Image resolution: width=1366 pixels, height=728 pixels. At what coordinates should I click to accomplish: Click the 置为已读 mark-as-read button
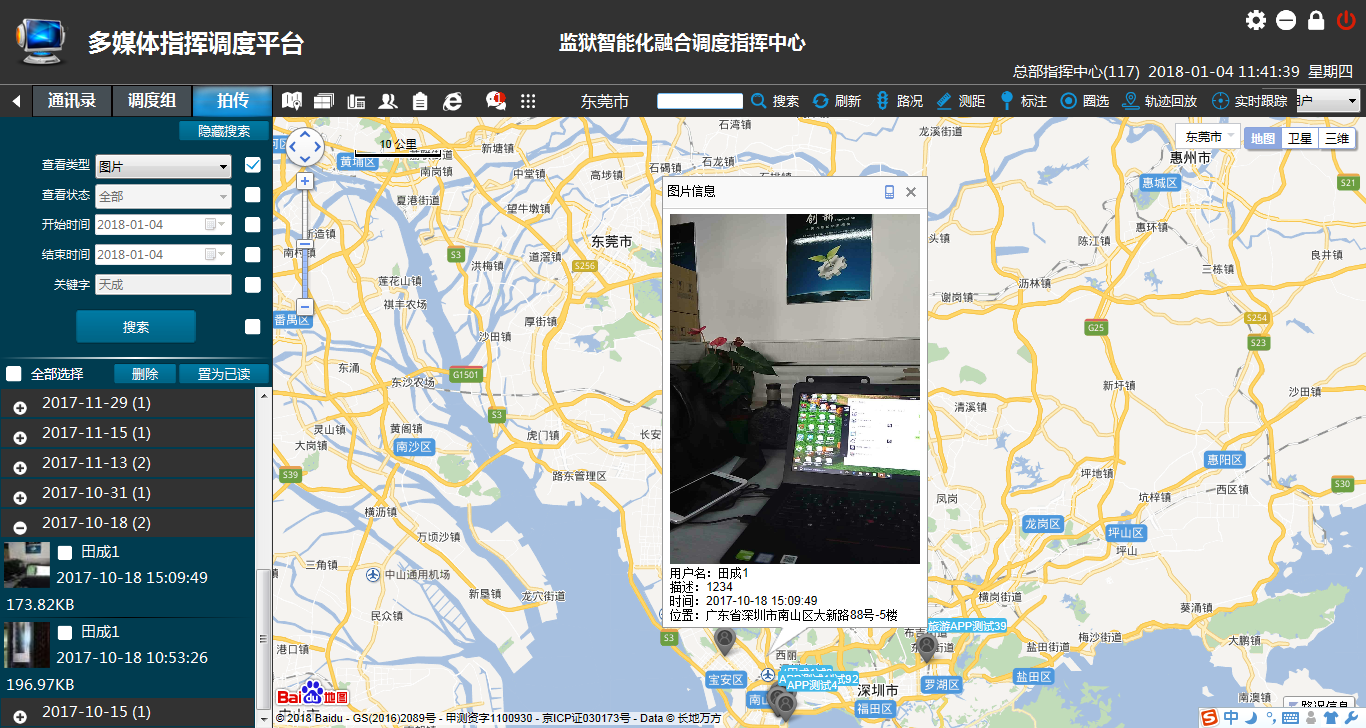pos(223,374)
